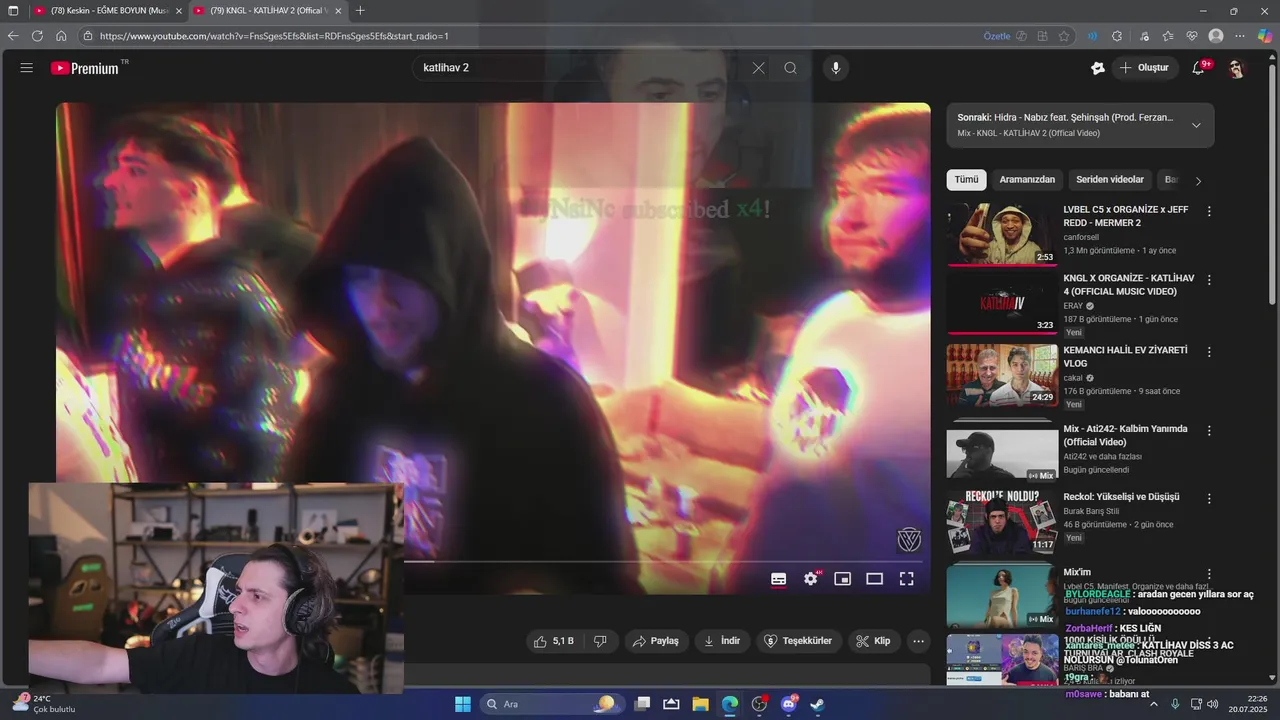Clear the search box text
This screenshot has height=720, width=1280.
tap(758, 68)
